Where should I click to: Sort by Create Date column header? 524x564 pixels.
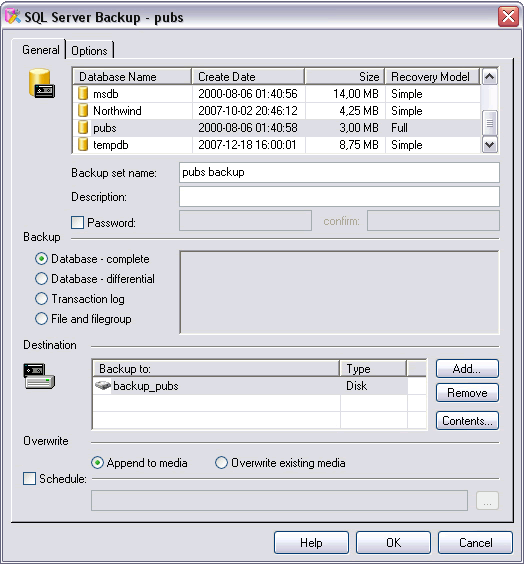coord(248,77)
